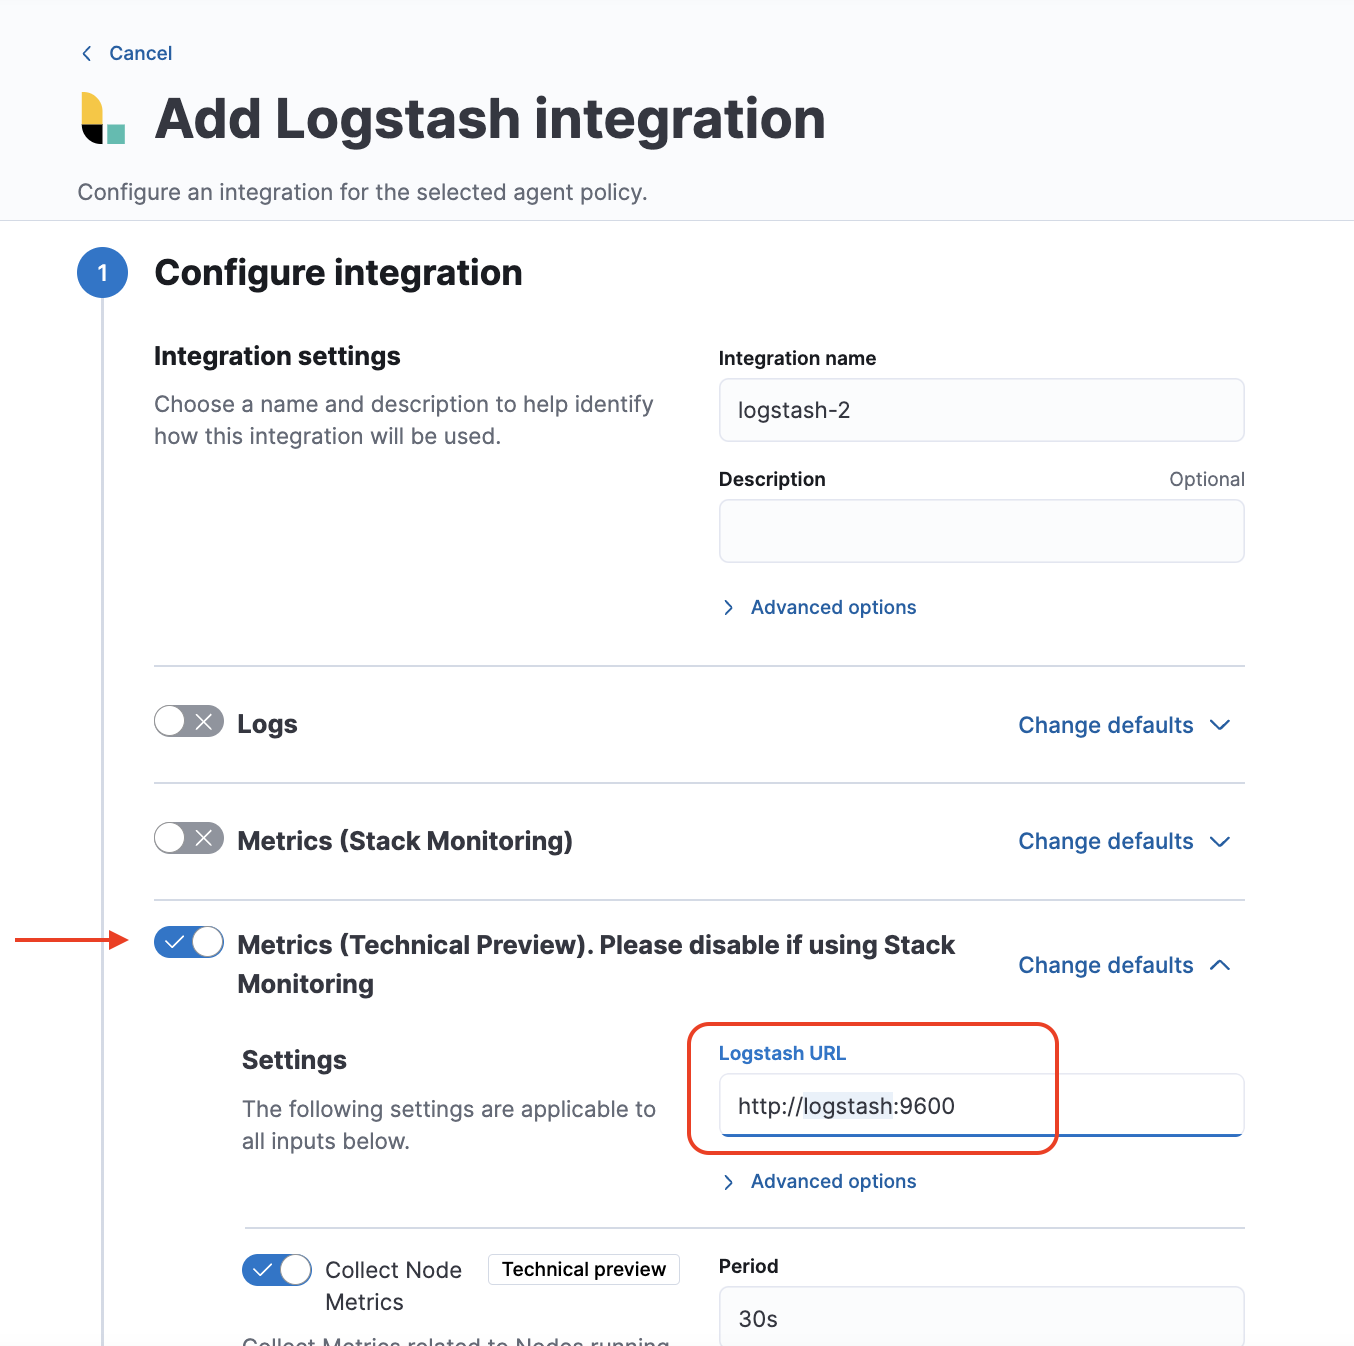Click chevron arrow beside lower Advanced options
The width and height of the screenshot is (1354, 1346).
tap(729, 1182)
